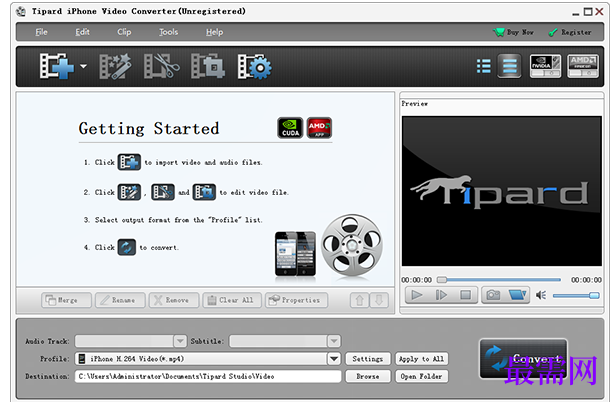
Task: Toggle AMD APP acceleration in toolbar
Action: pos(583,66)
